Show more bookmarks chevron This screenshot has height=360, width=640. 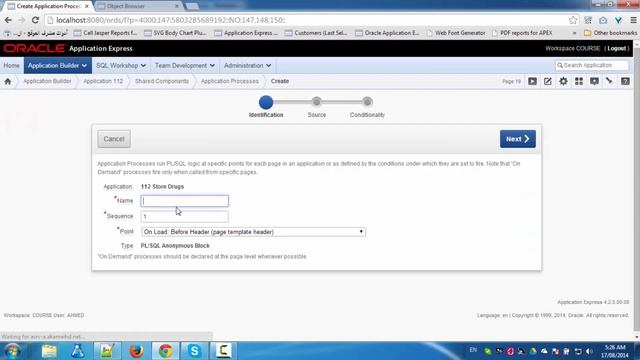[575, 33]
